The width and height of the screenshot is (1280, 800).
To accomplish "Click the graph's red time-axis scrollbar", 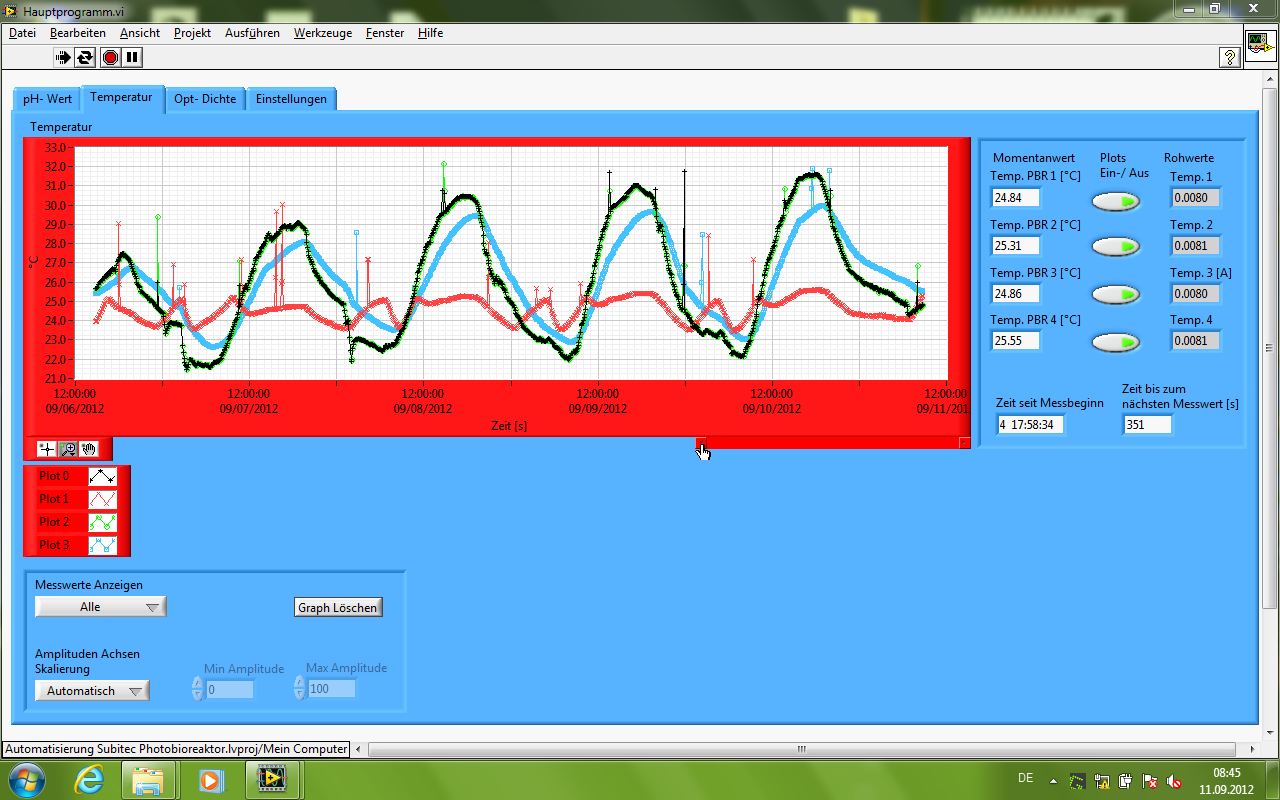I will click(x=833, y=443).
